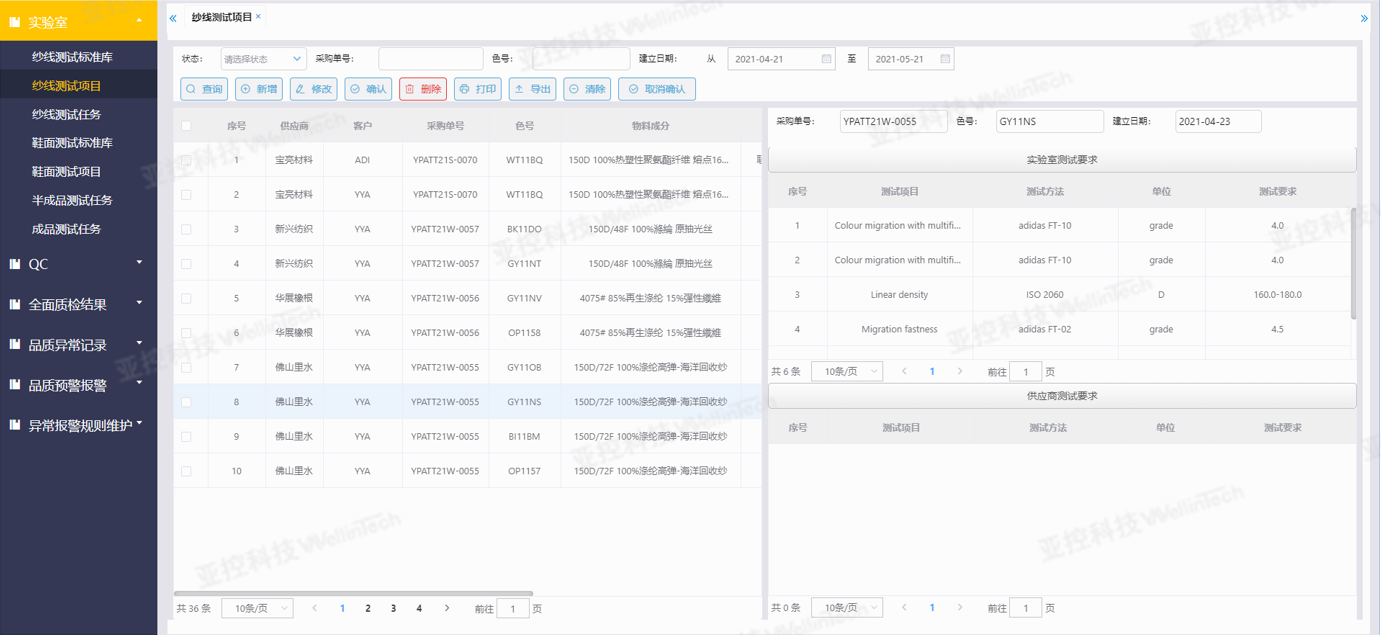The width and height of the screenshot is (1381, 635).
Task: Open 鞋面测试项目 in sidebar
Action: point(66,171)
